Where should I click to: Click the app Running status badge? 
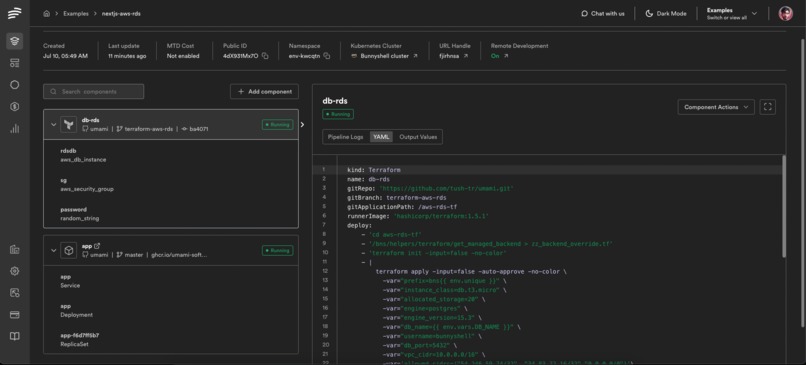click(277, 250)
